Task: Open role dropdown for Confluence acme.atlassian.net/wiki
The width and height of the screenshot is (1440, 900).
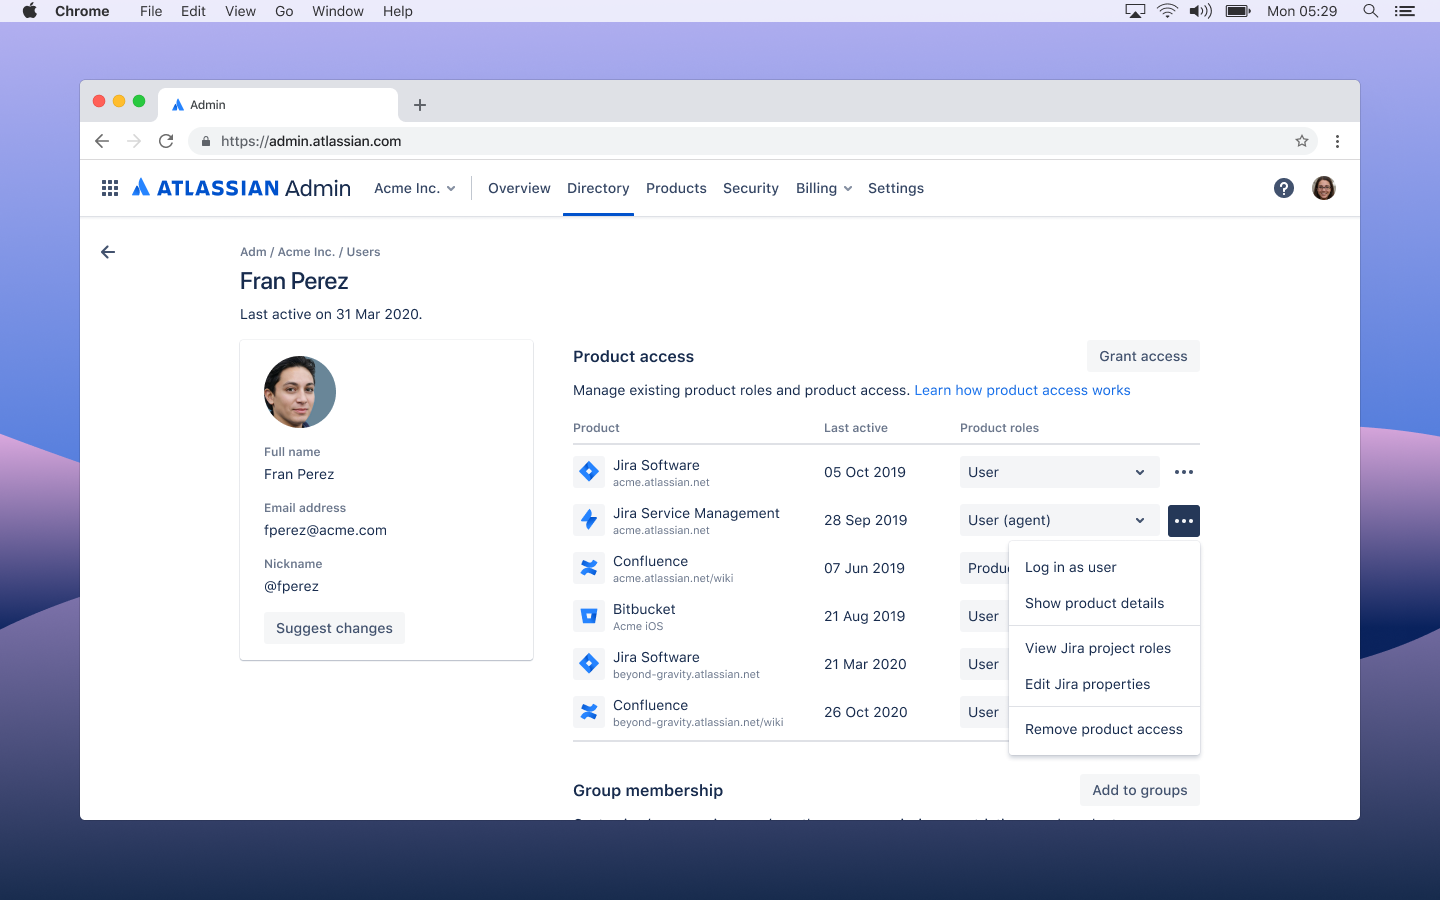Action: [x=985, y=568]
